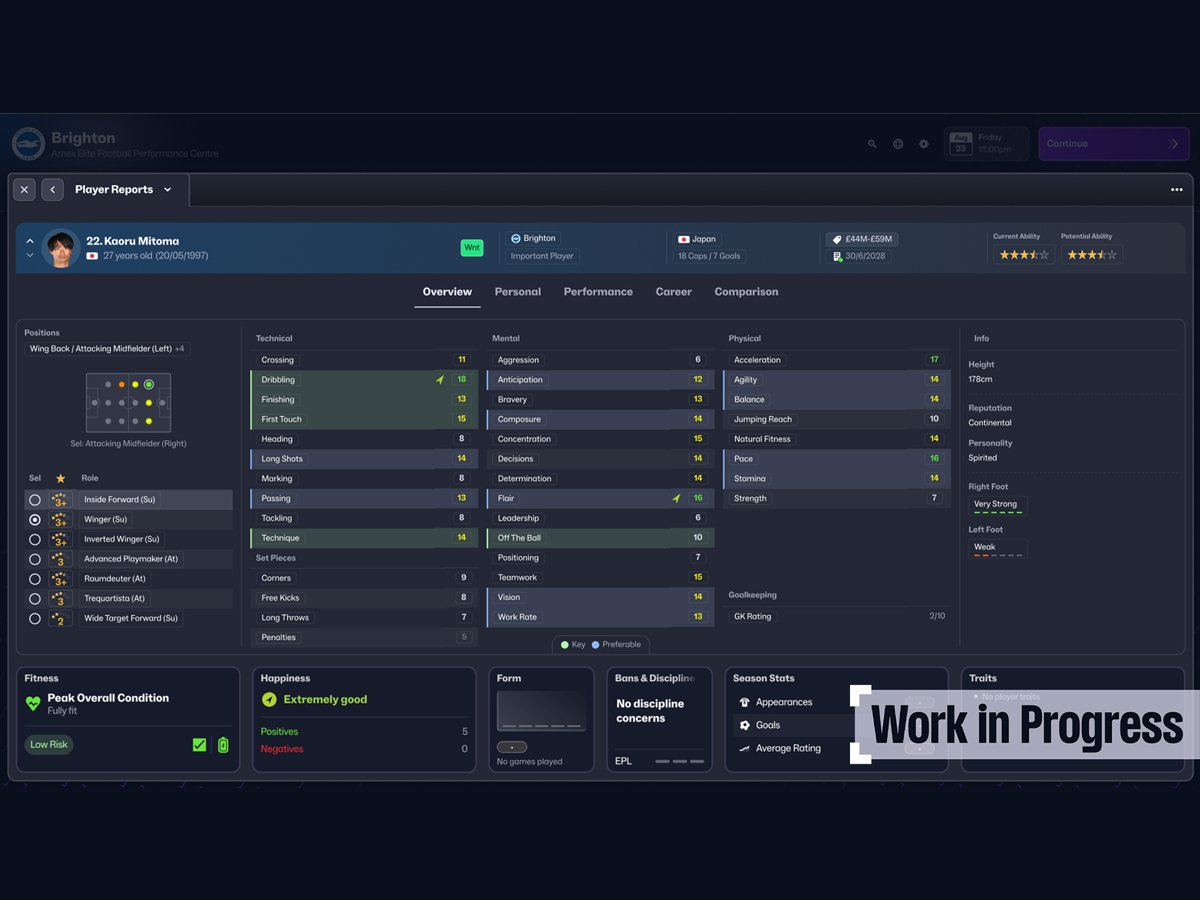Click the Dribbling improvement arrow icon
The image size is (1200, 900).
point(439,380)
